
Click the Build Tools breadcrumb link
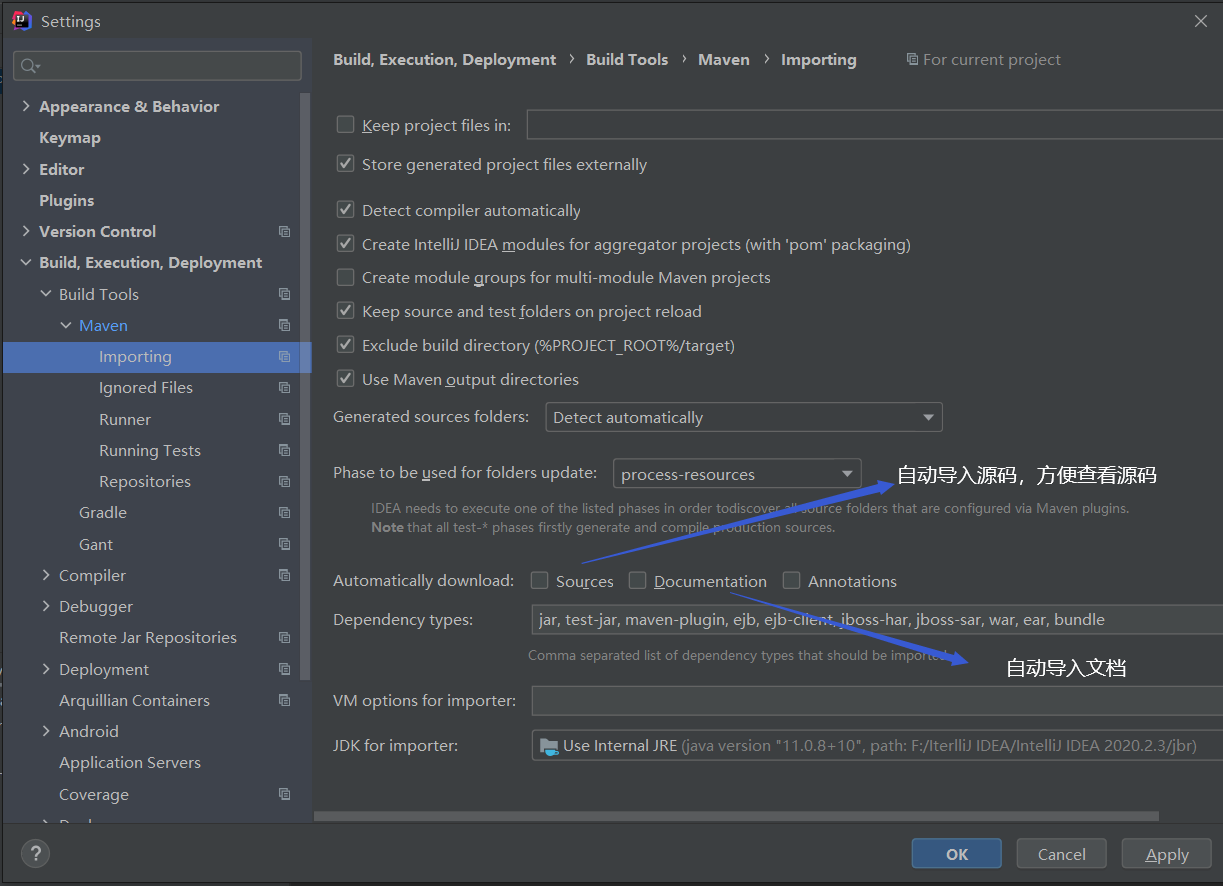(627, 60)
